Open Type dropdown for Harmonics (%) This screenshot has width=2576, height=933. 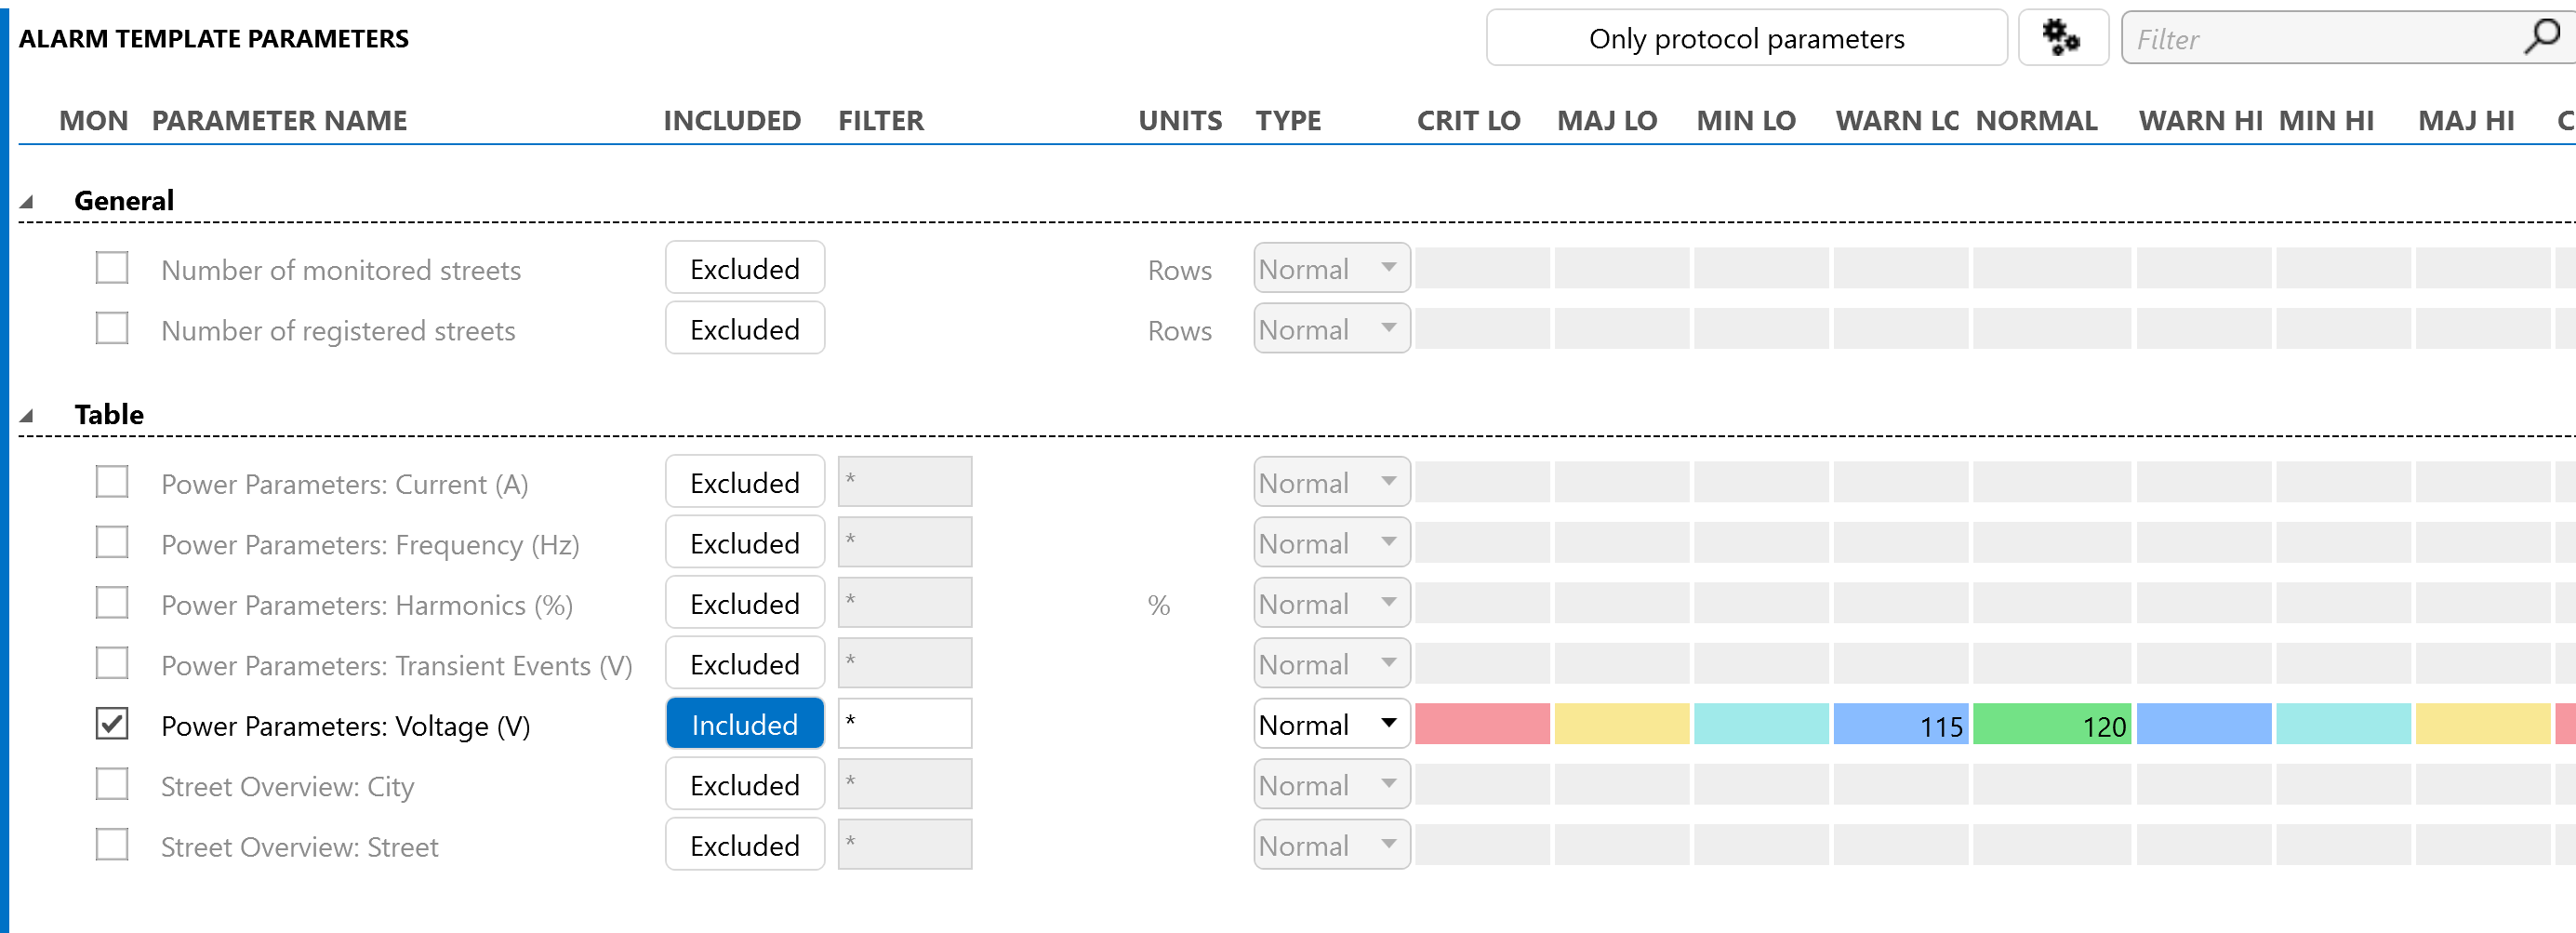tap(1332, 603)
